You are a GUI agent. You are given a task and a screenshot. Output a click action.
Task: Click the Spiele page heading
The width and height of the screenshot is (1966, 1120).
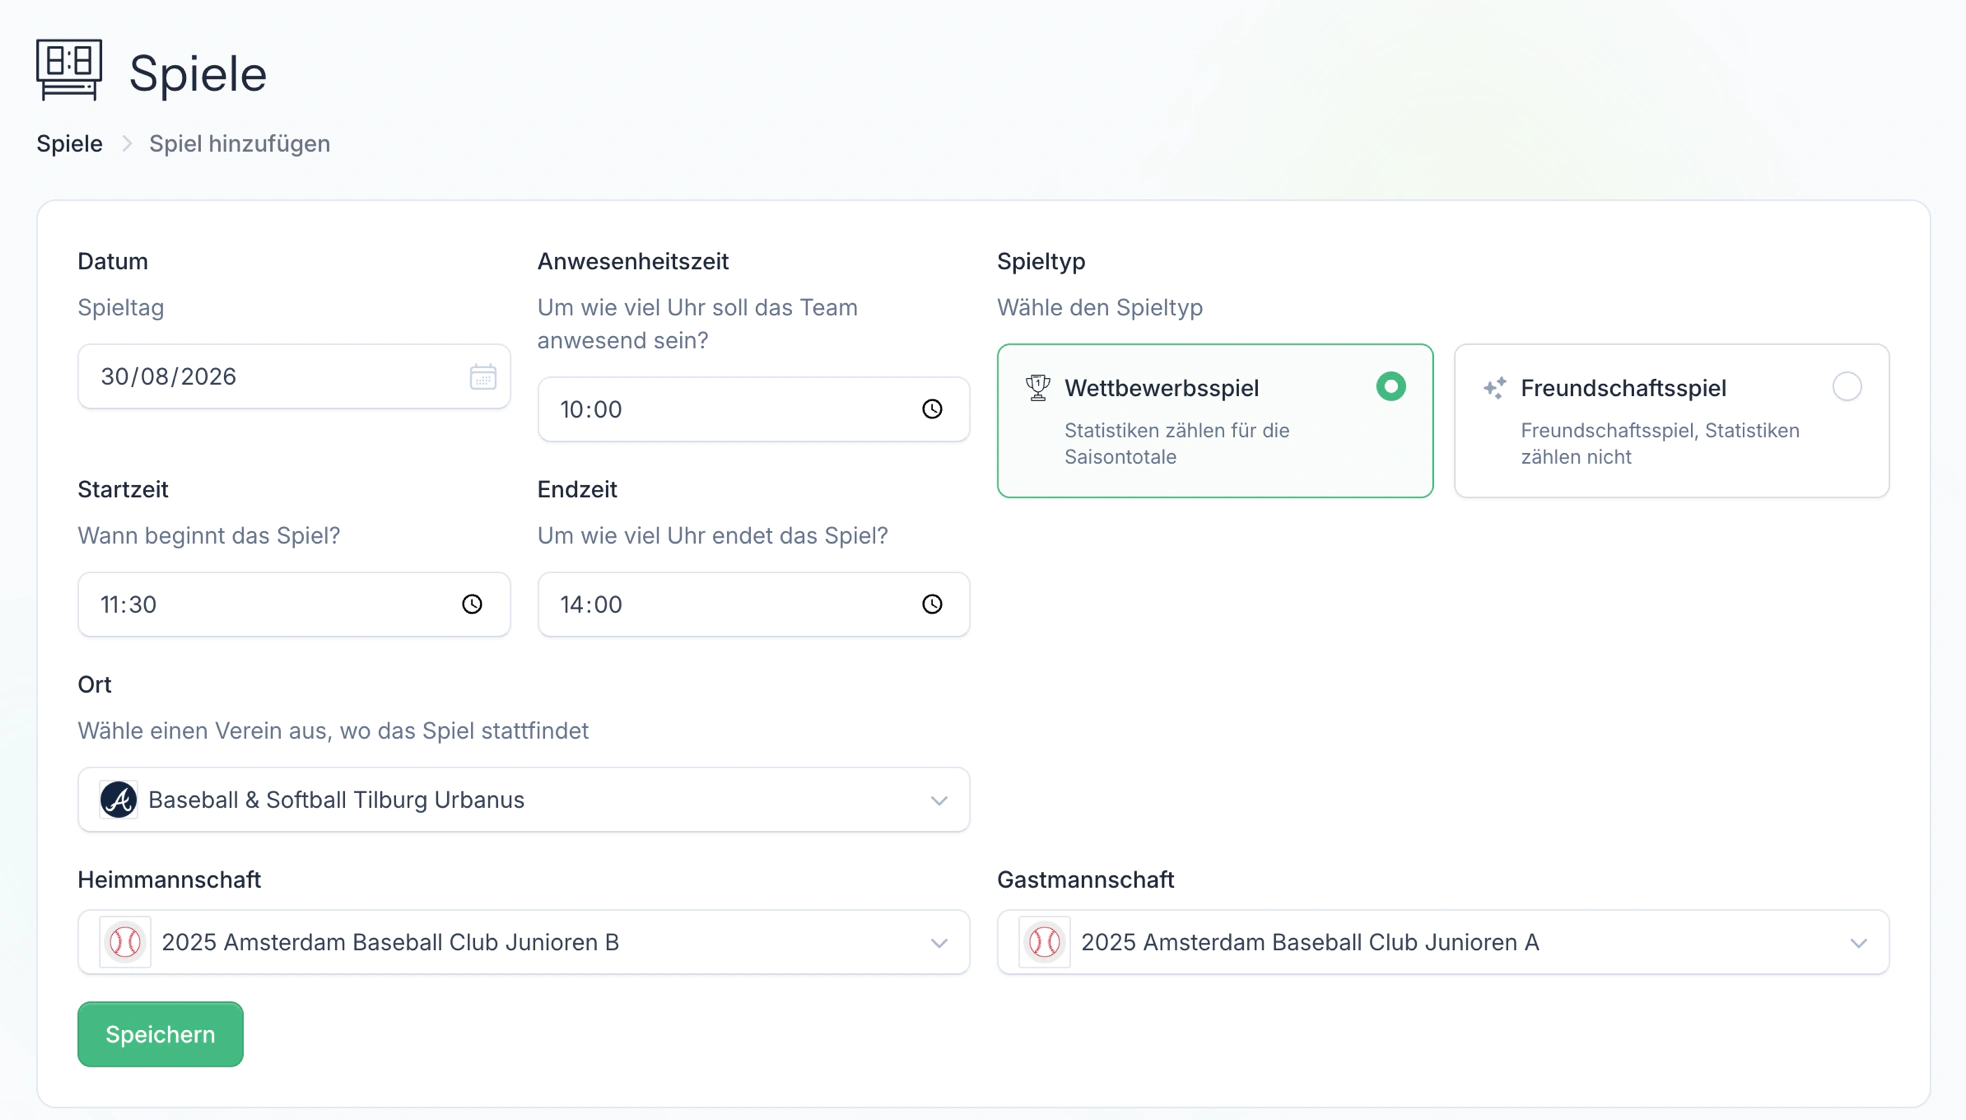coord(198,74)
